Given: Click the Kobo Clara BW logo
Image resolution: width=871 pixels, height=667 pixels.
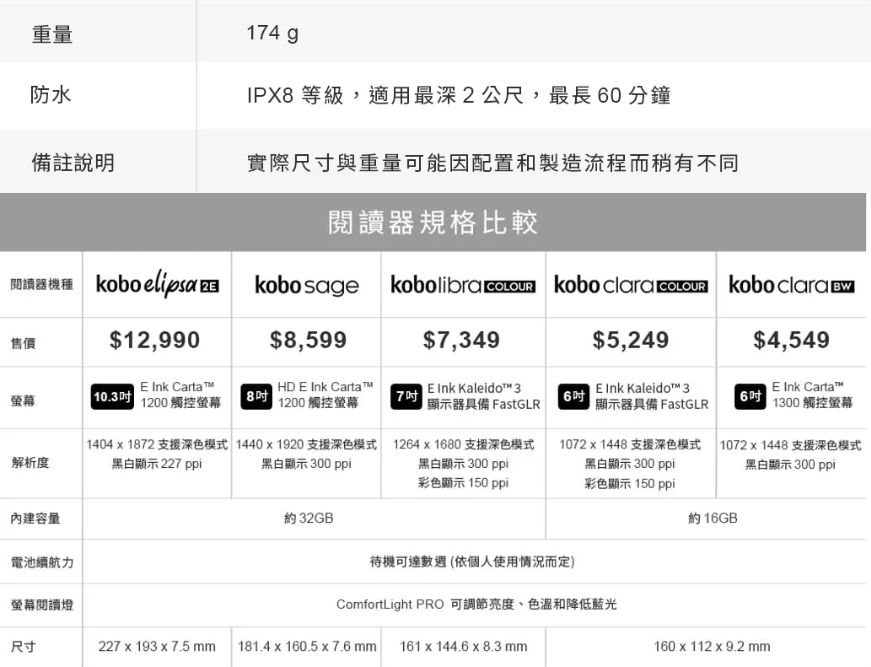Looking at the screenshot, I should coord(792,285).
